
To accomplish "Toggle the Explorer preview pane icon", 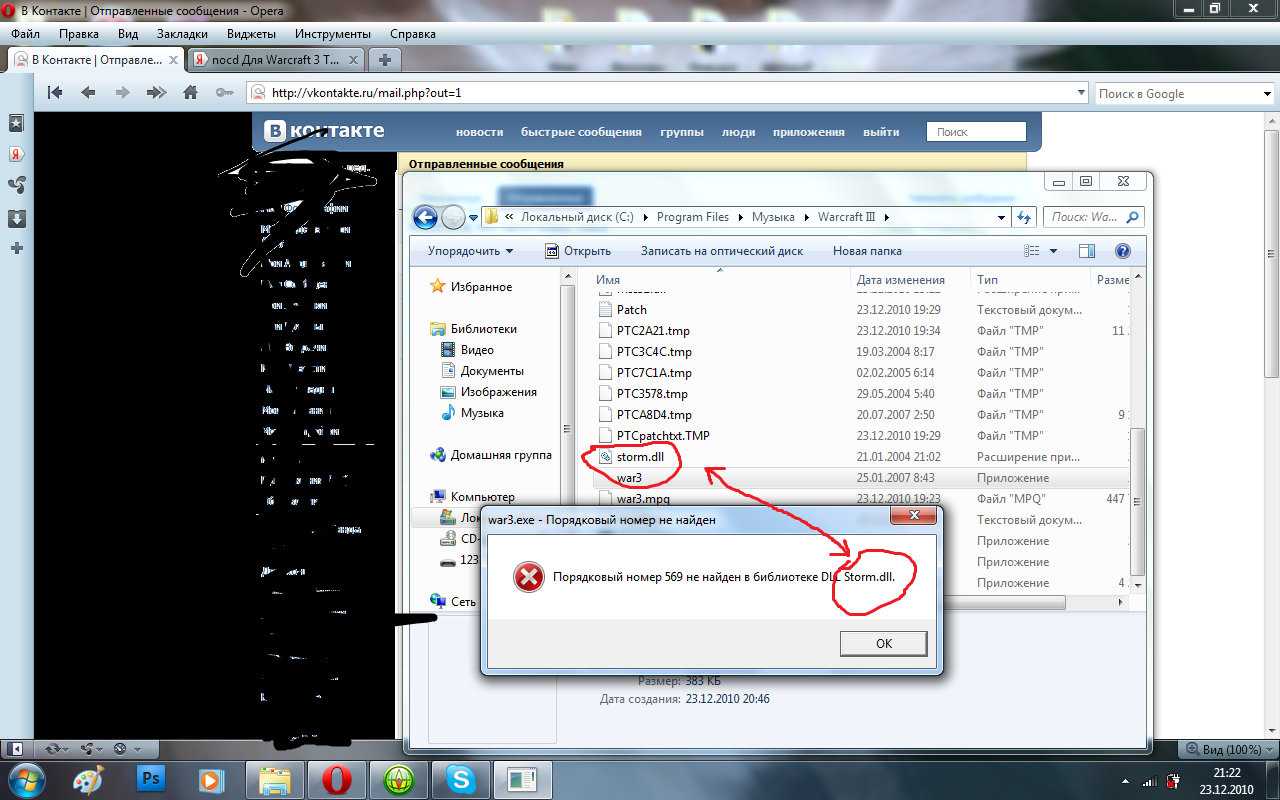I will pyautogui.click(x=1087, y=251).
